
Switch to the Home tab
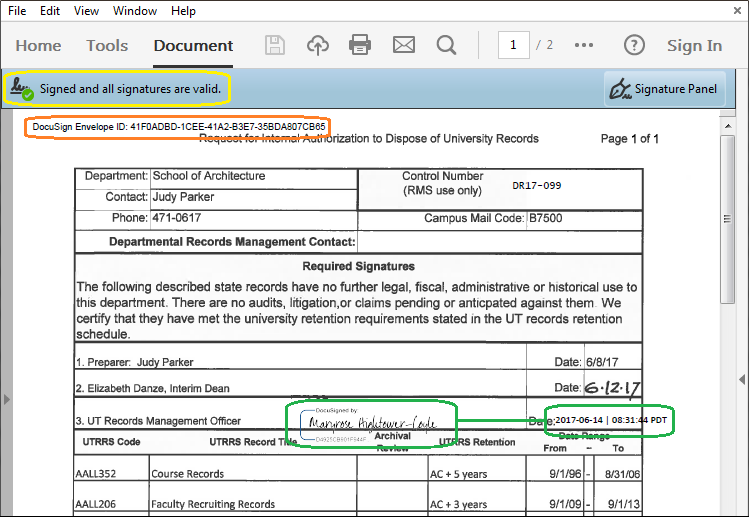pyautogui.click(x=38, y=45)
